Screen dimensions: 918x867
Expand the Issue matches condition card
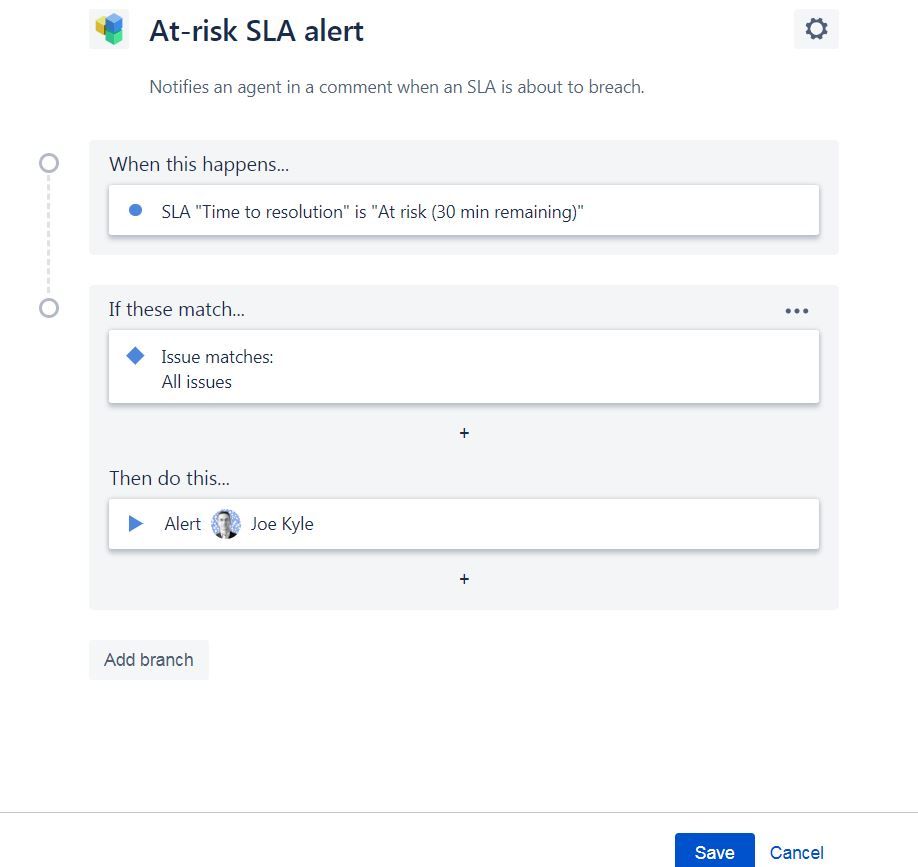pos(463,368)
